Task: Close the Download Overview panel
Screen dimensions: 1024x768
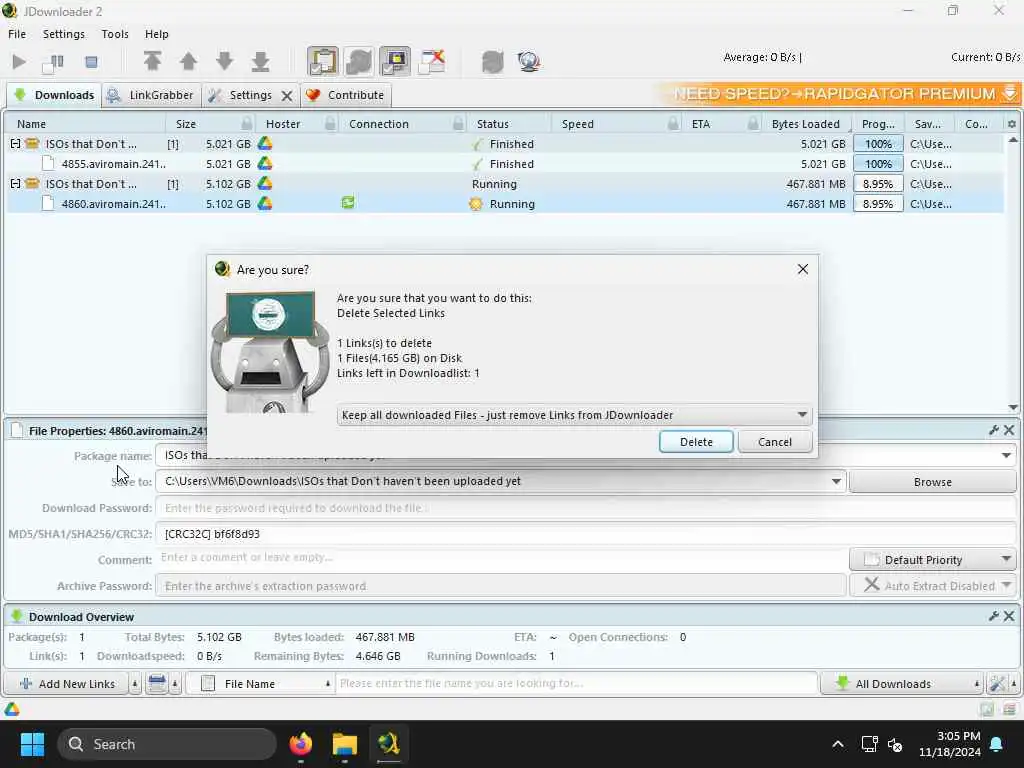Action: [x=1010, y=616]
